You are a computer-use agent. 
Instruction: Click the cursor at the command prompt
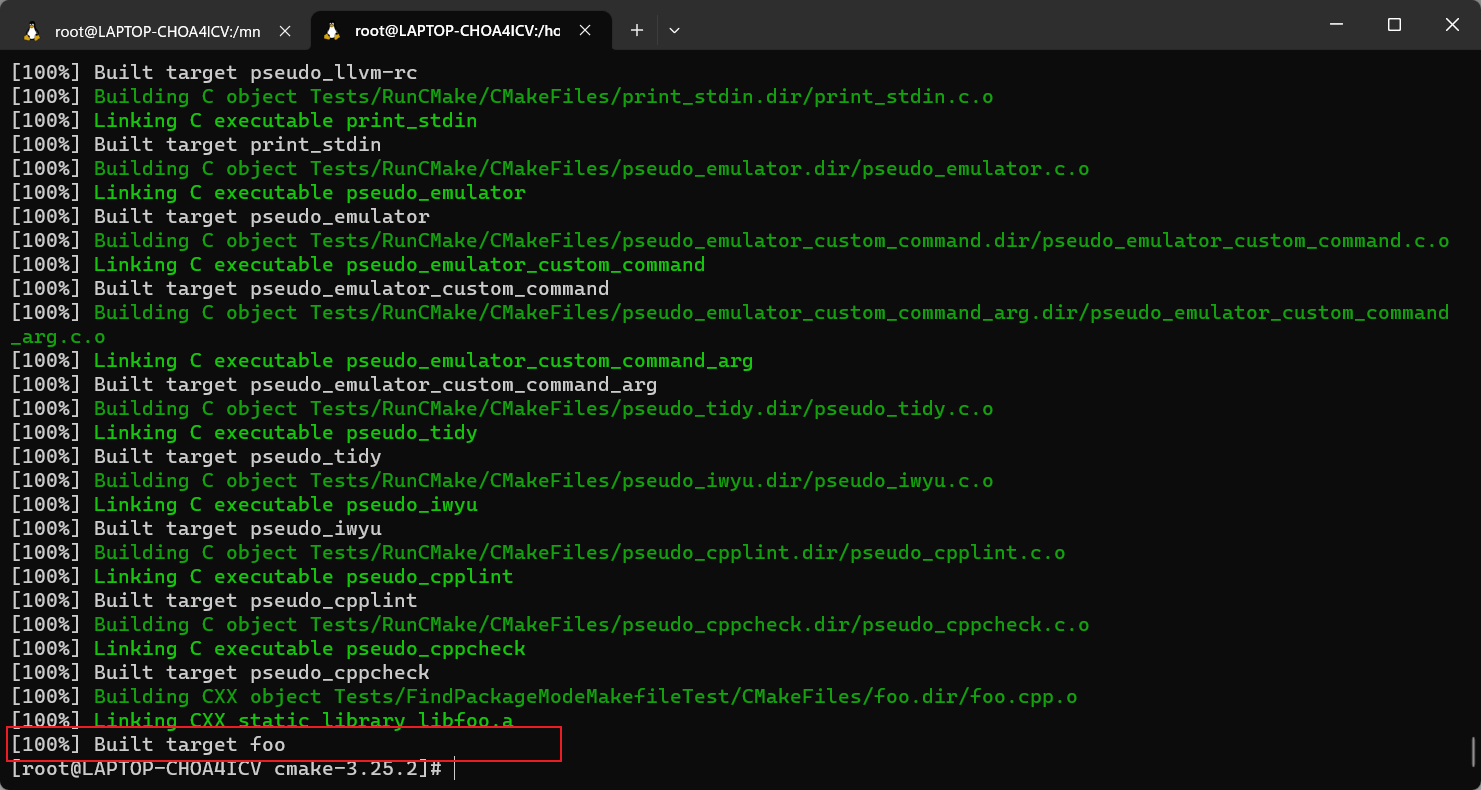tap(455, 768)
